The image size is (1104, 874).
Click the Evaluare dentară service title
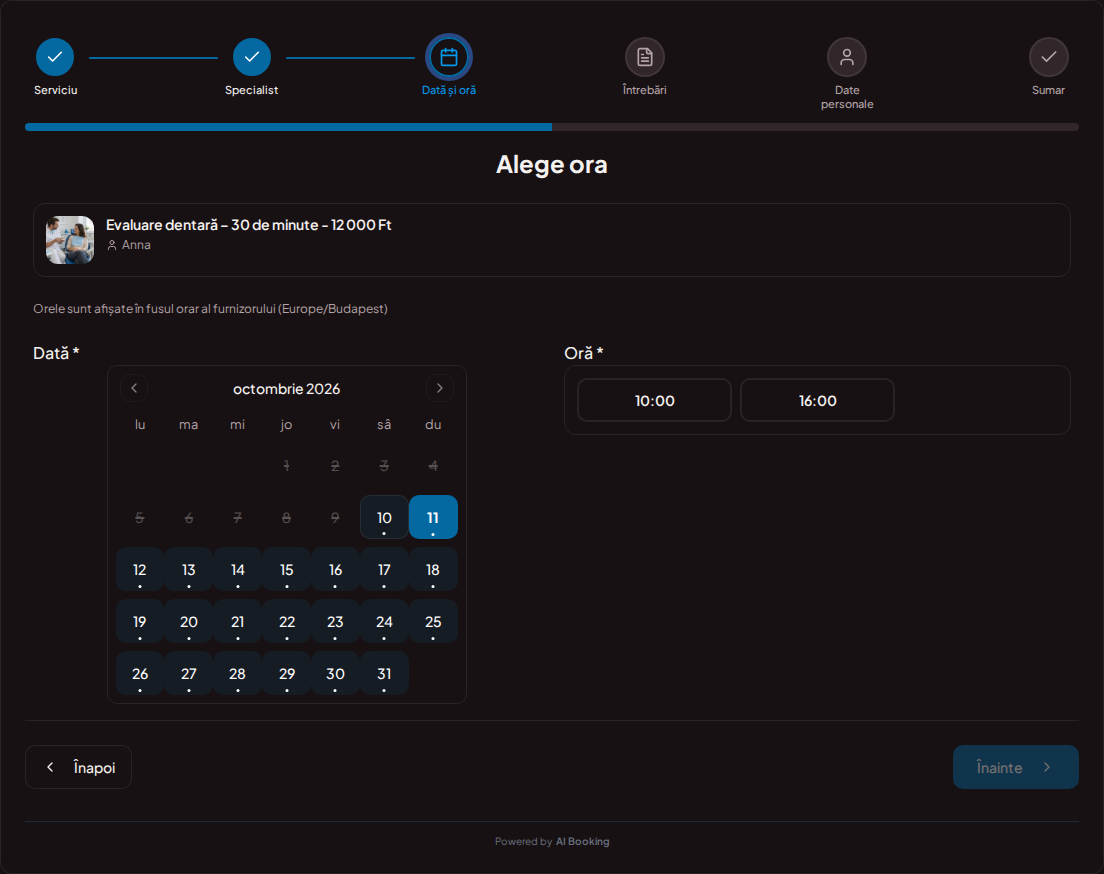249,225
